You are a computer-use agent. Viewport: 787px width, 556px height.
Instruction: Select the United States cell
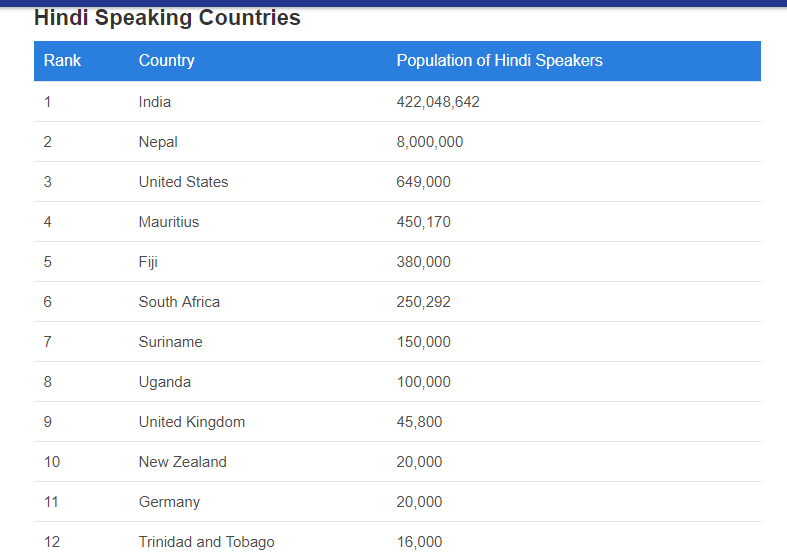click(x=183, y=182)
